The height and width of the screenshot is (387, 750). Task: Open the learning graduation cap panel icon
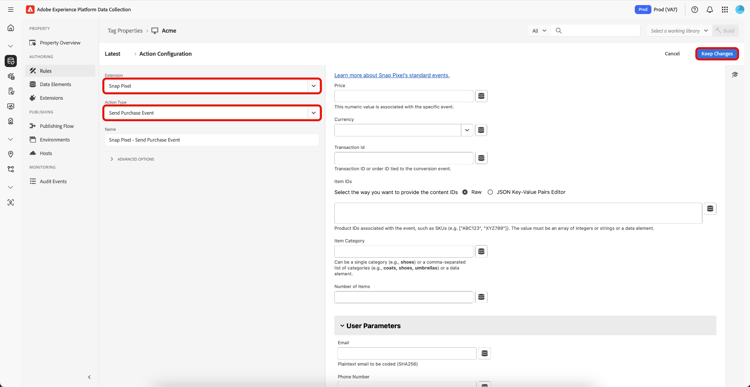point(735,74)
